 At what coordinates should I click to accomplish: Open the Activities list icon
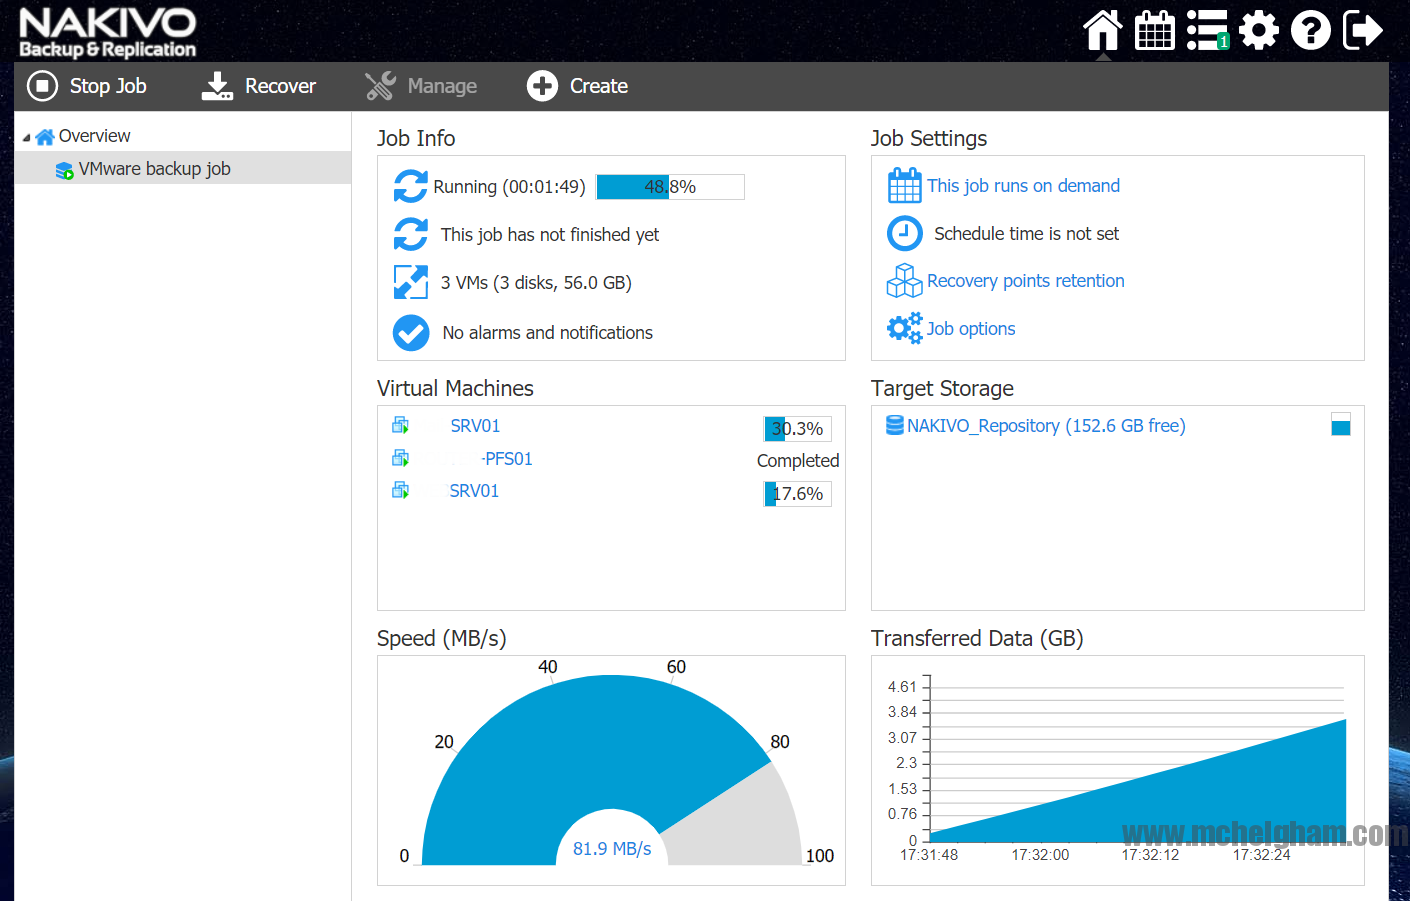[x=1207, y=30]
